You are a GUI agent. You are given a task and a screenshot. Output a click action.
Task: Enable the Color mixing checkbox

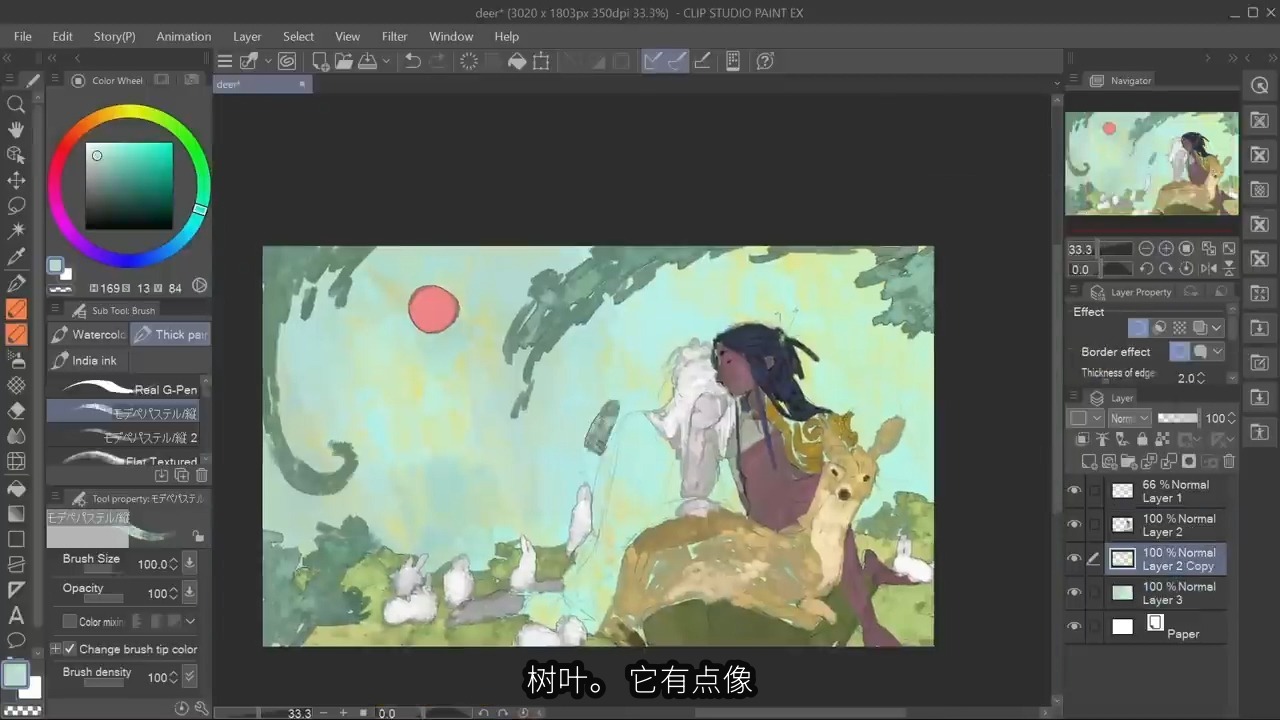(x=69, y=621)
